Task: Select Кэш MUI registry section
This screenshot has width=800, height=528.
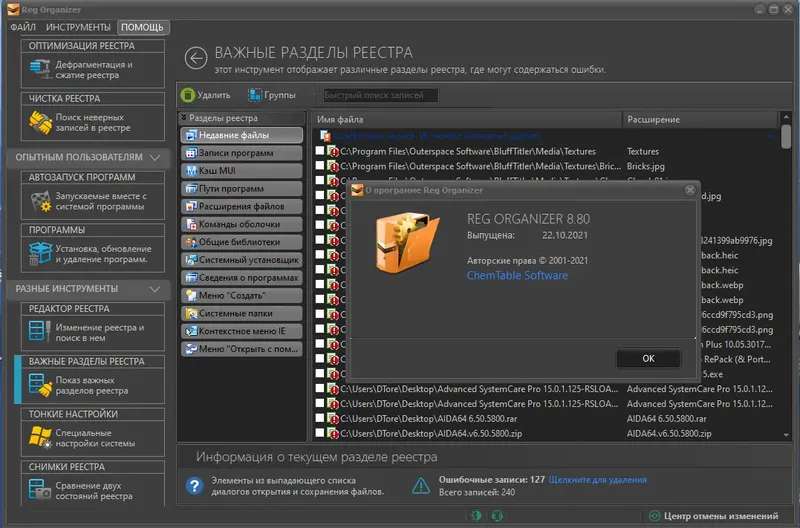Action: coord(241,171)
